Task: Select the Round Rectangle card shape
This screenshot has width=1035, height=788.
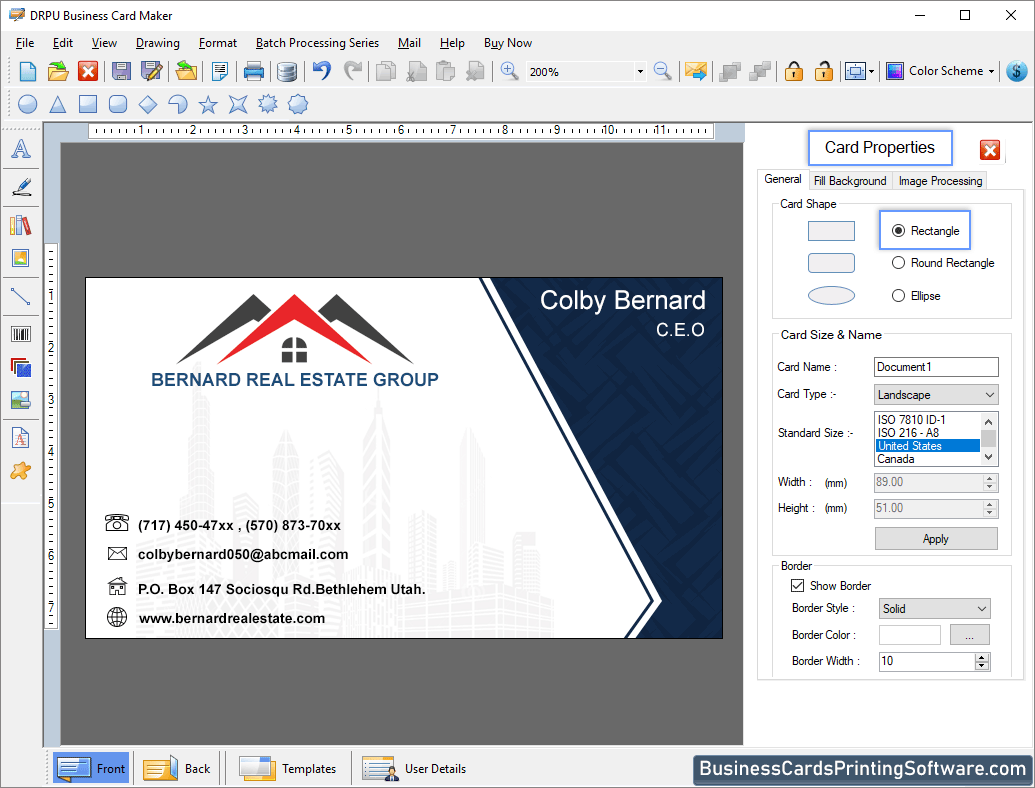Action: pyautogui.click(x=943, y=263)
